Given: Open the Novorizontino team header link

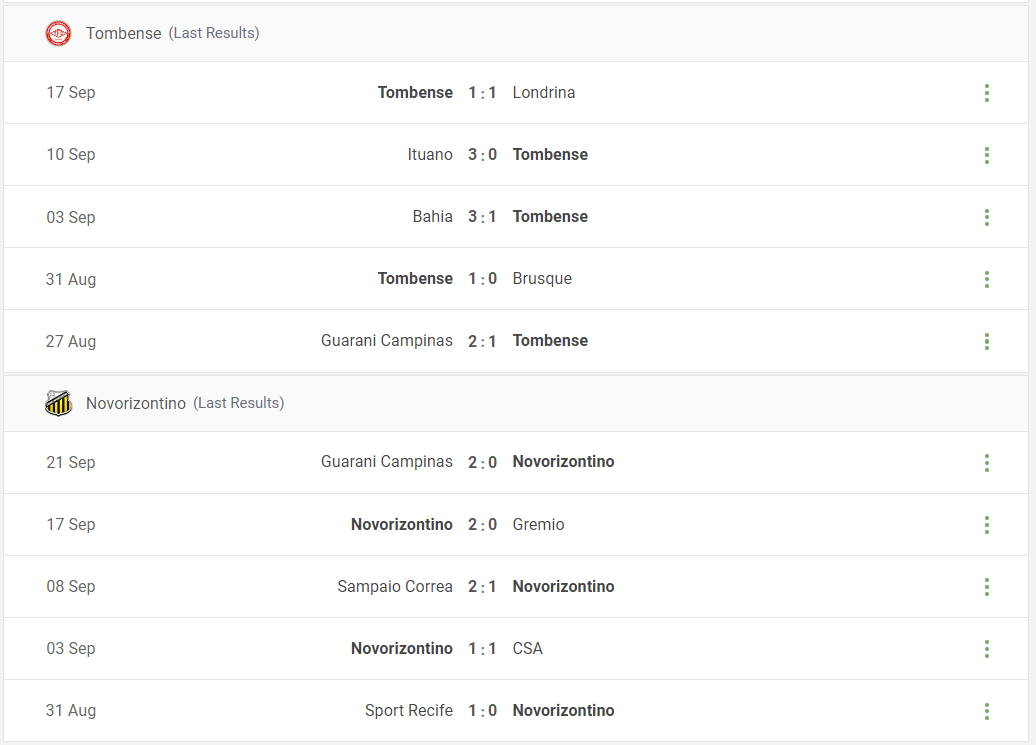Looking at the screenshot, I should (135, 403).
